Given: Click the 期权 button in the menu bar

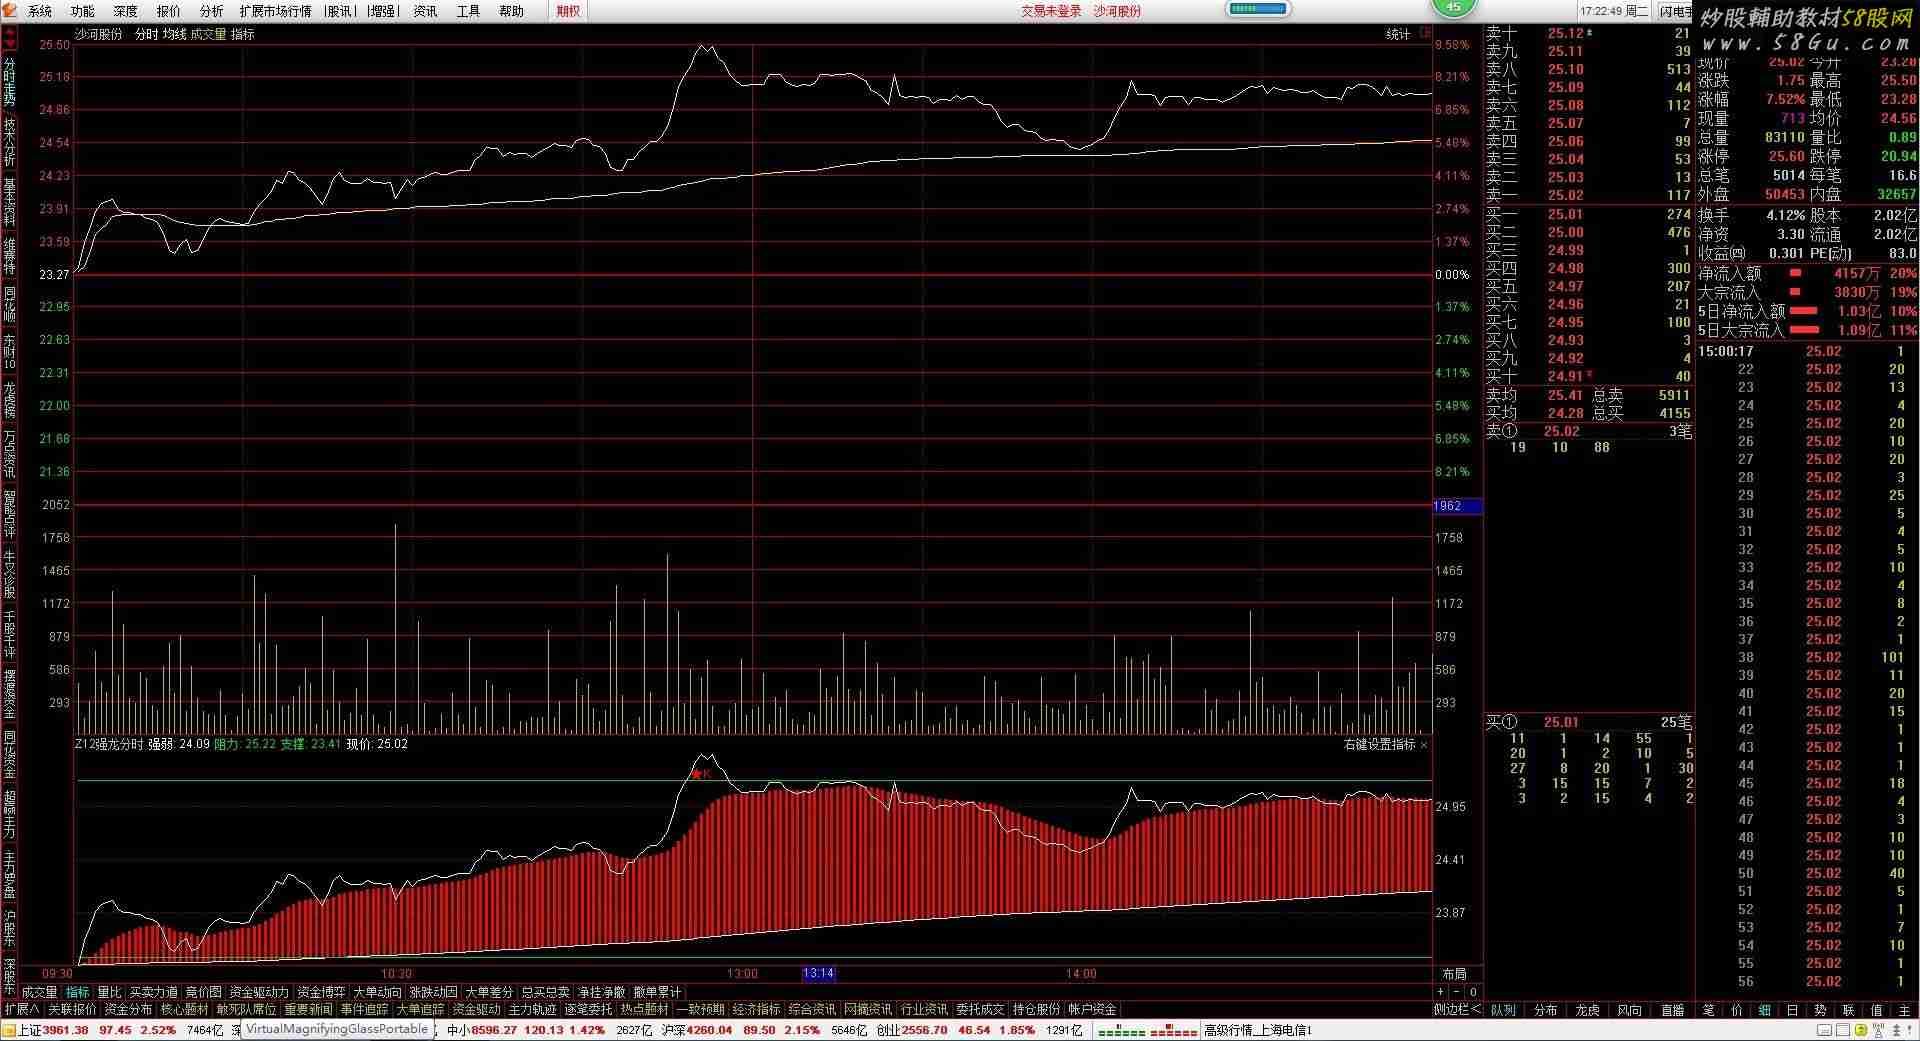Looking at the screenshot, I should [568, 11].
